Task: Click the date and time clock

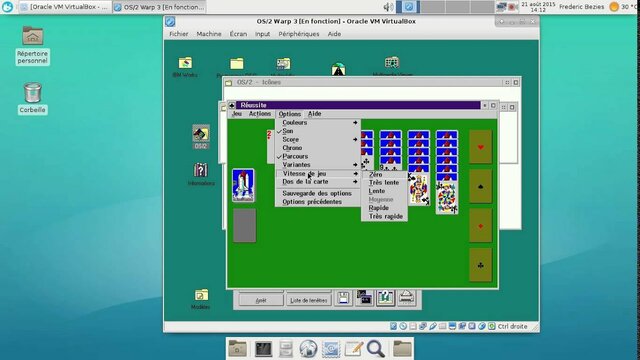Action: point(538,7)
